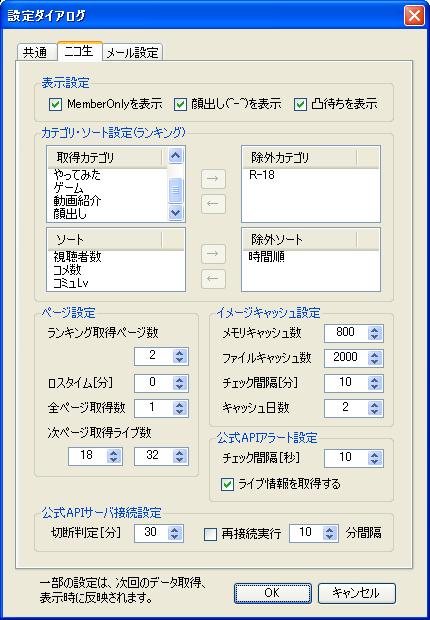Viewport: 430px width, 620px height.
Task: Click left arrow button between category lists
Action: (x=213, y=204)
